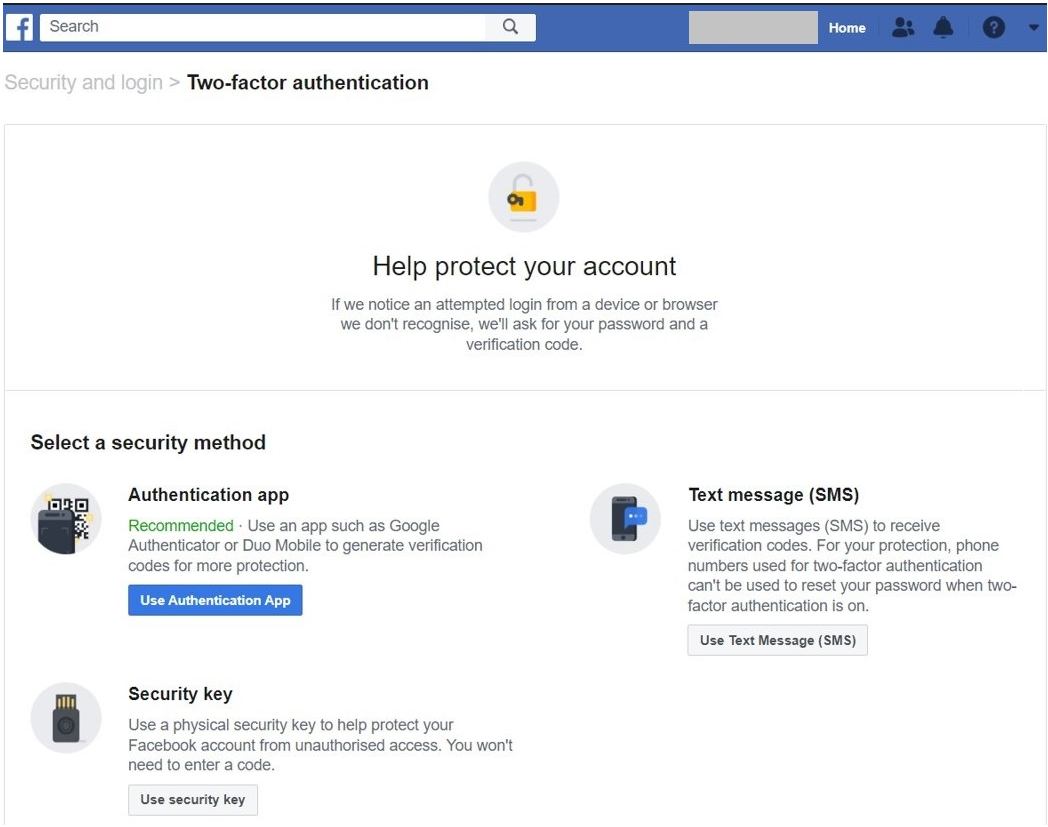Open the notifications bell icon
1048x827 pixels.
pyautogui.click(x=943, y=28)
